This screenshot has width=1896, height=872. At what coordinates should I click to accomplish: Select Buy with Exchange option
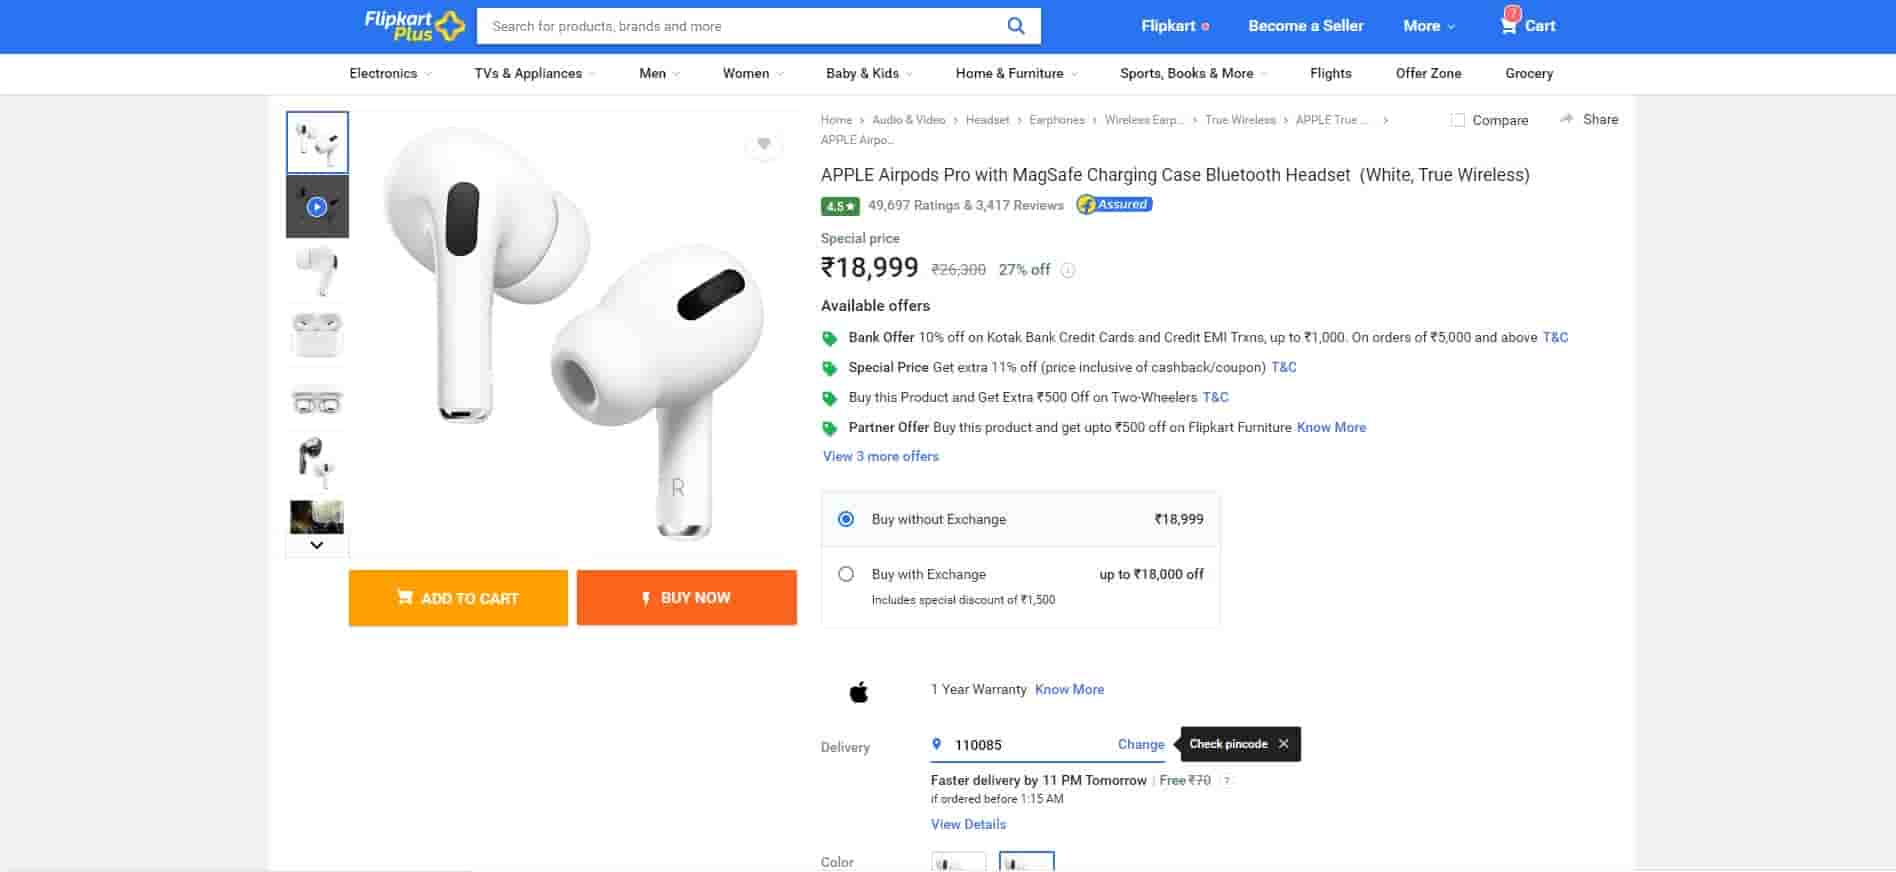(846, 574)
